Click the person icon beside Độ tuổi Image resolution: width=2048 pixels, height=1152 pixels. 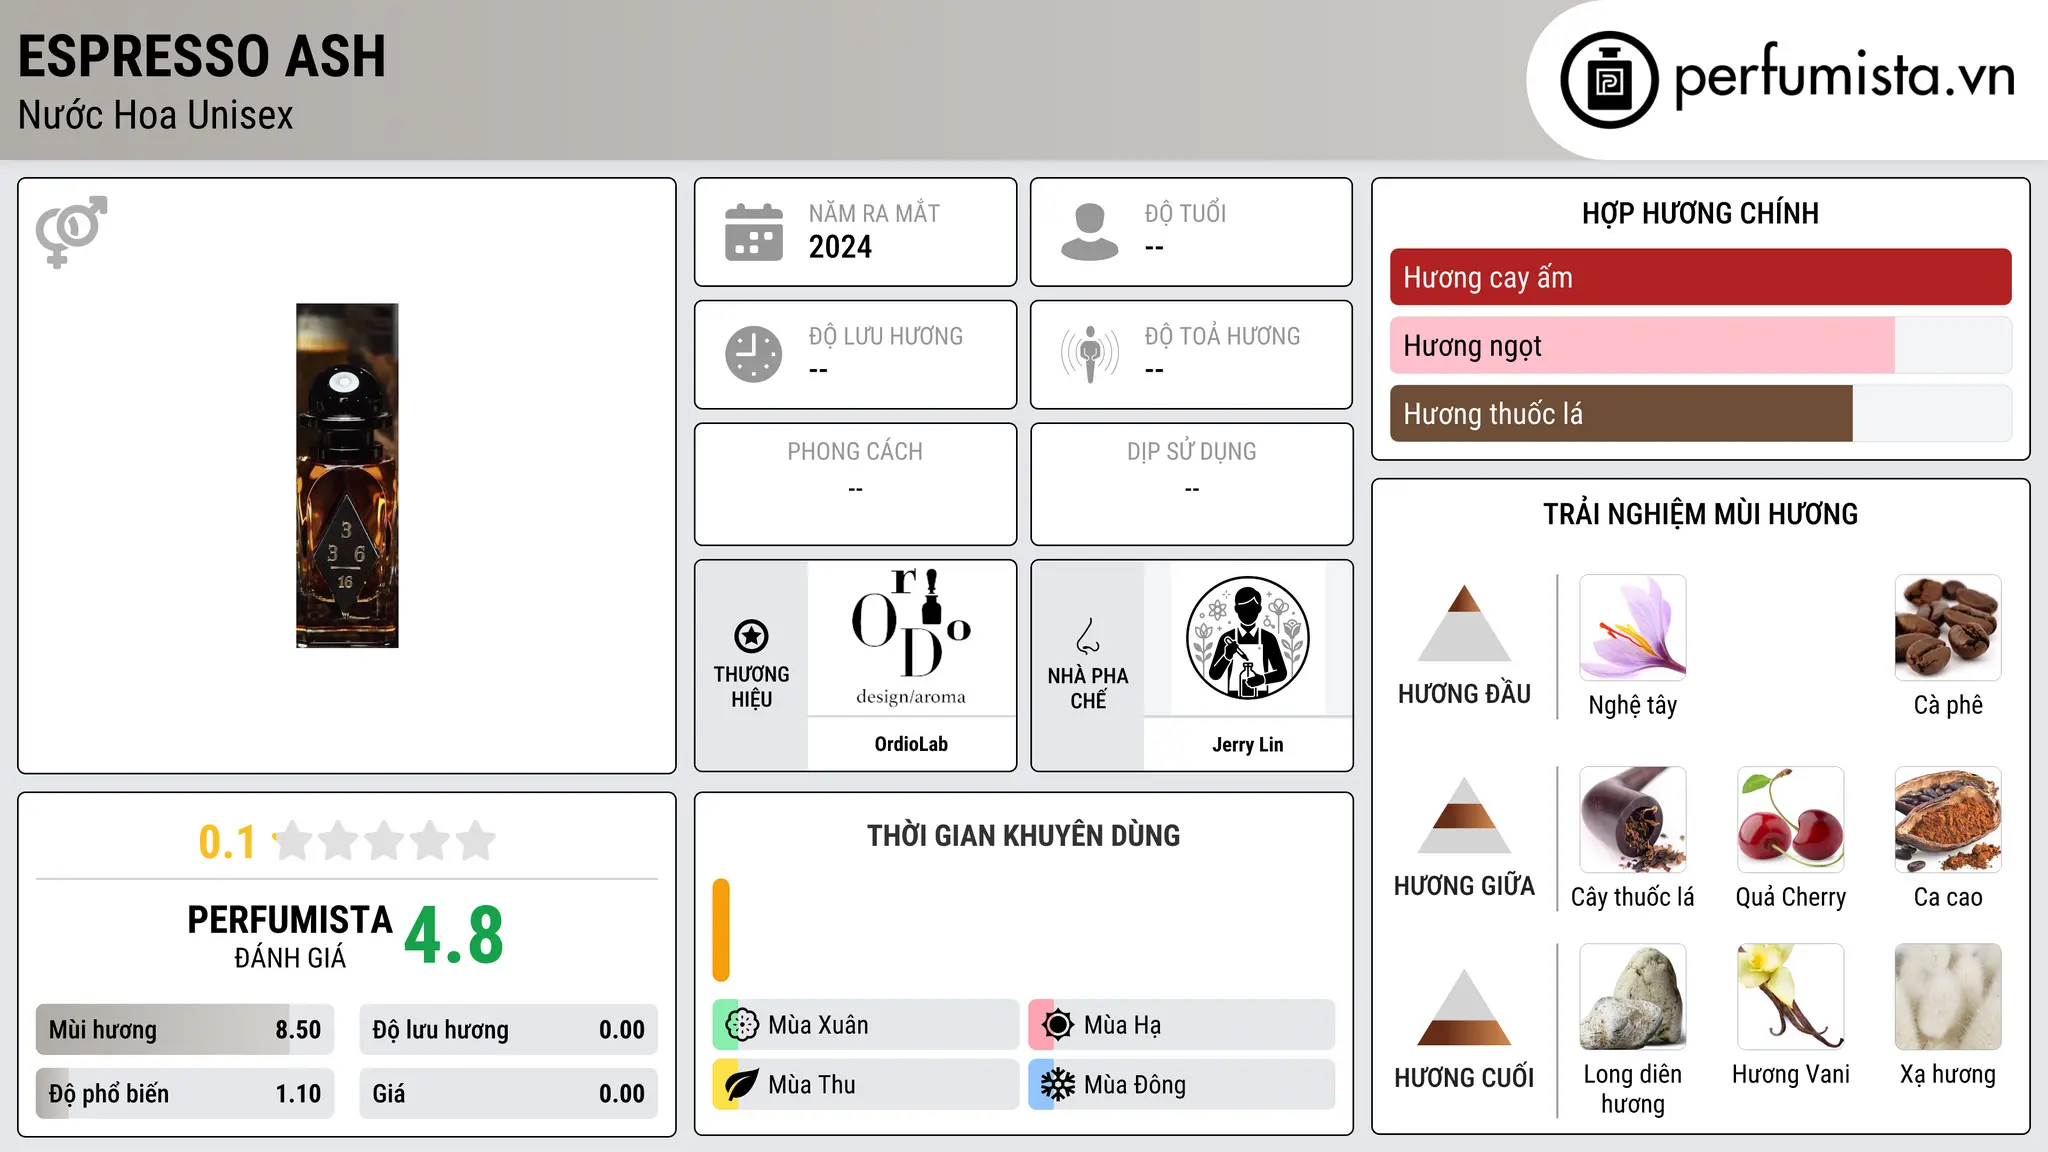pyautogui.click(x=1090, y=232)
